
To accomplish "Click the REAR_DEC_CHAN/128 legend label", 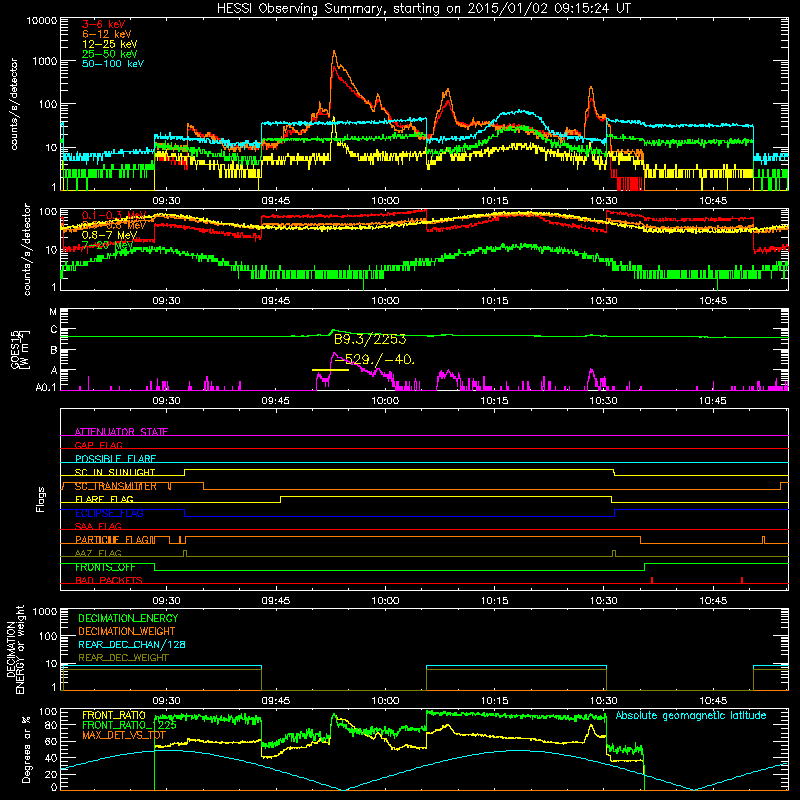I will pos(132,645).
